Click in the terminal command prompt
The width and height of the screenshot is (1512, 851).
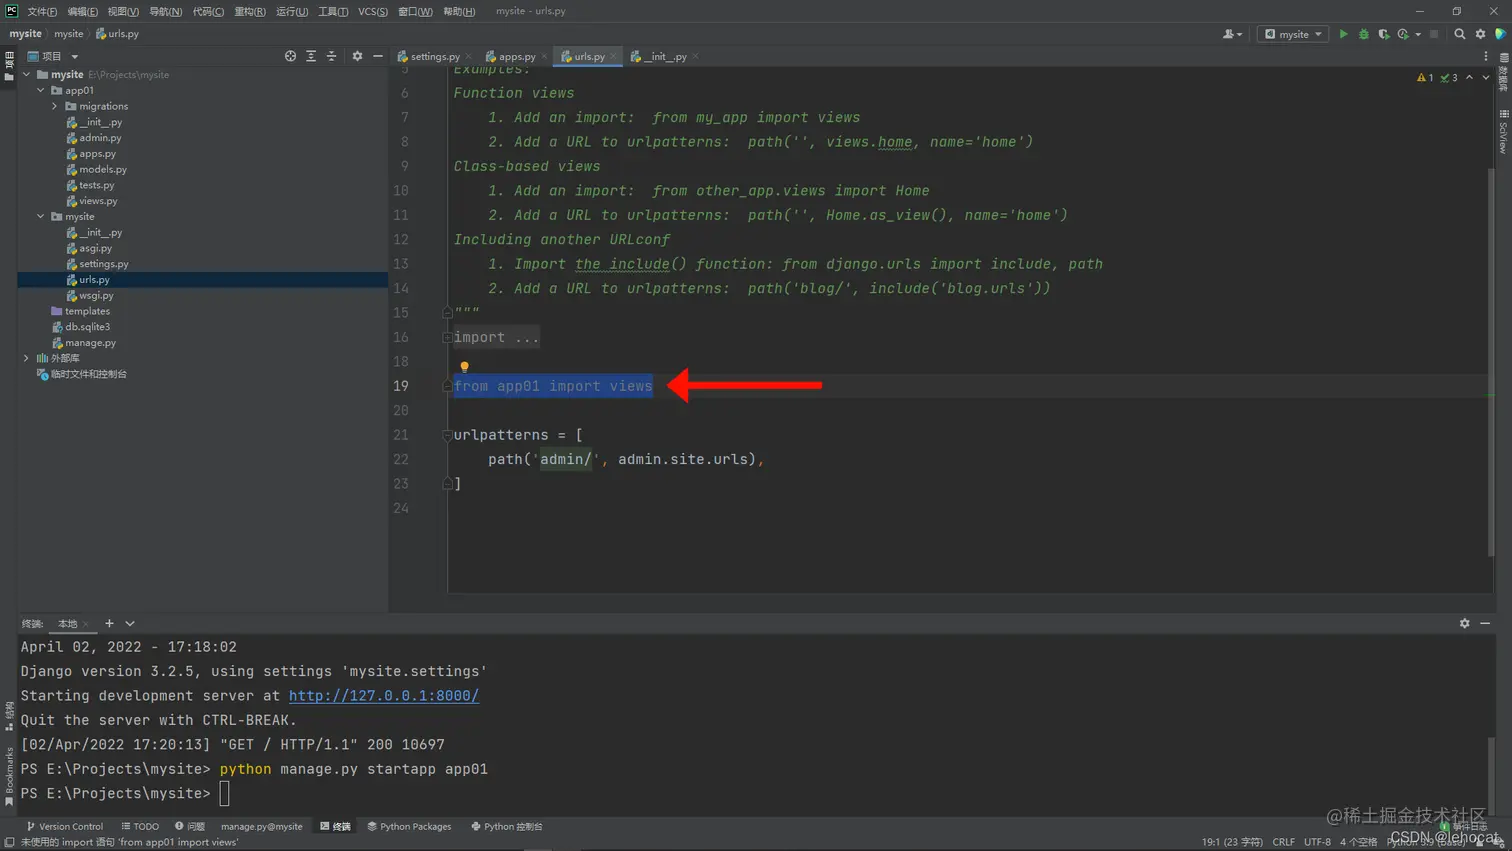[x=224, y=793]
